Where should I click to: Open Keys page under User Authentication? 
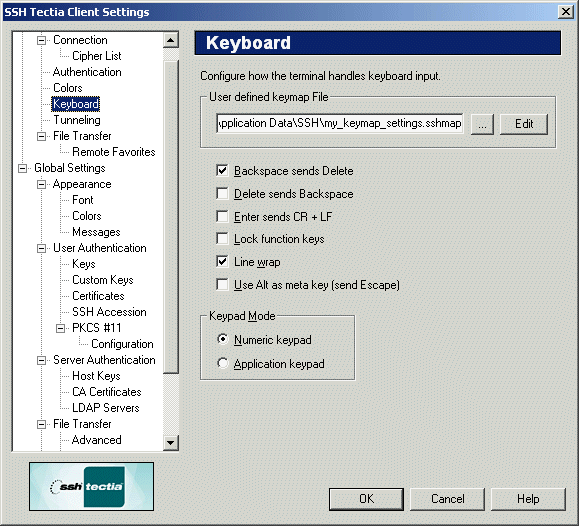84,264
